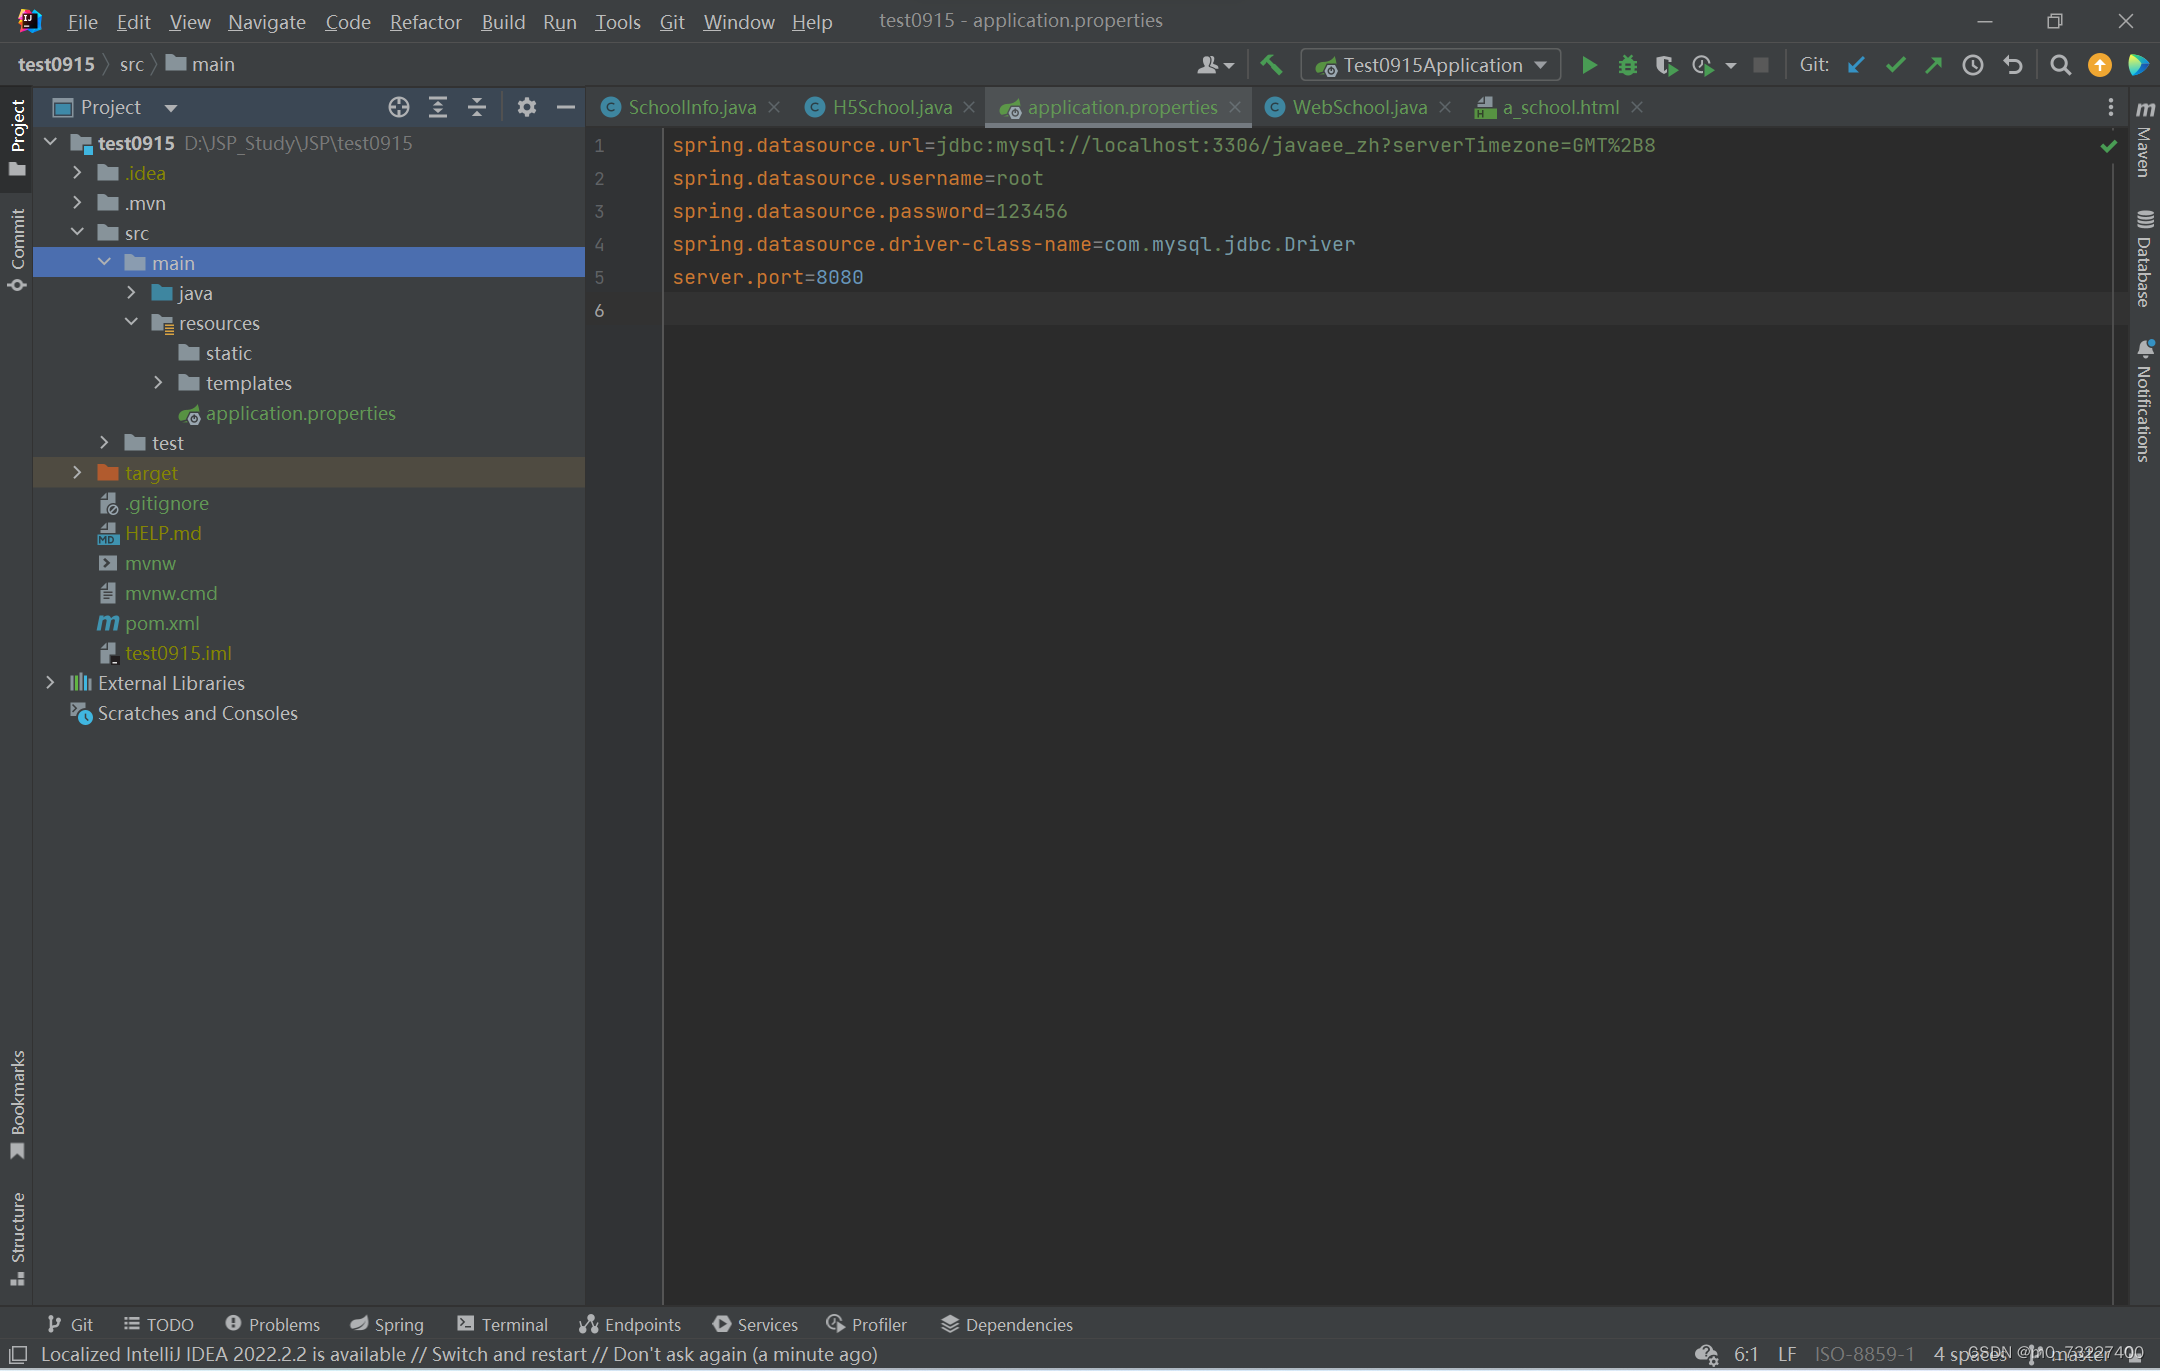Toggle the Maven tool window
2160x1371 pixels.
[2144, 140]
